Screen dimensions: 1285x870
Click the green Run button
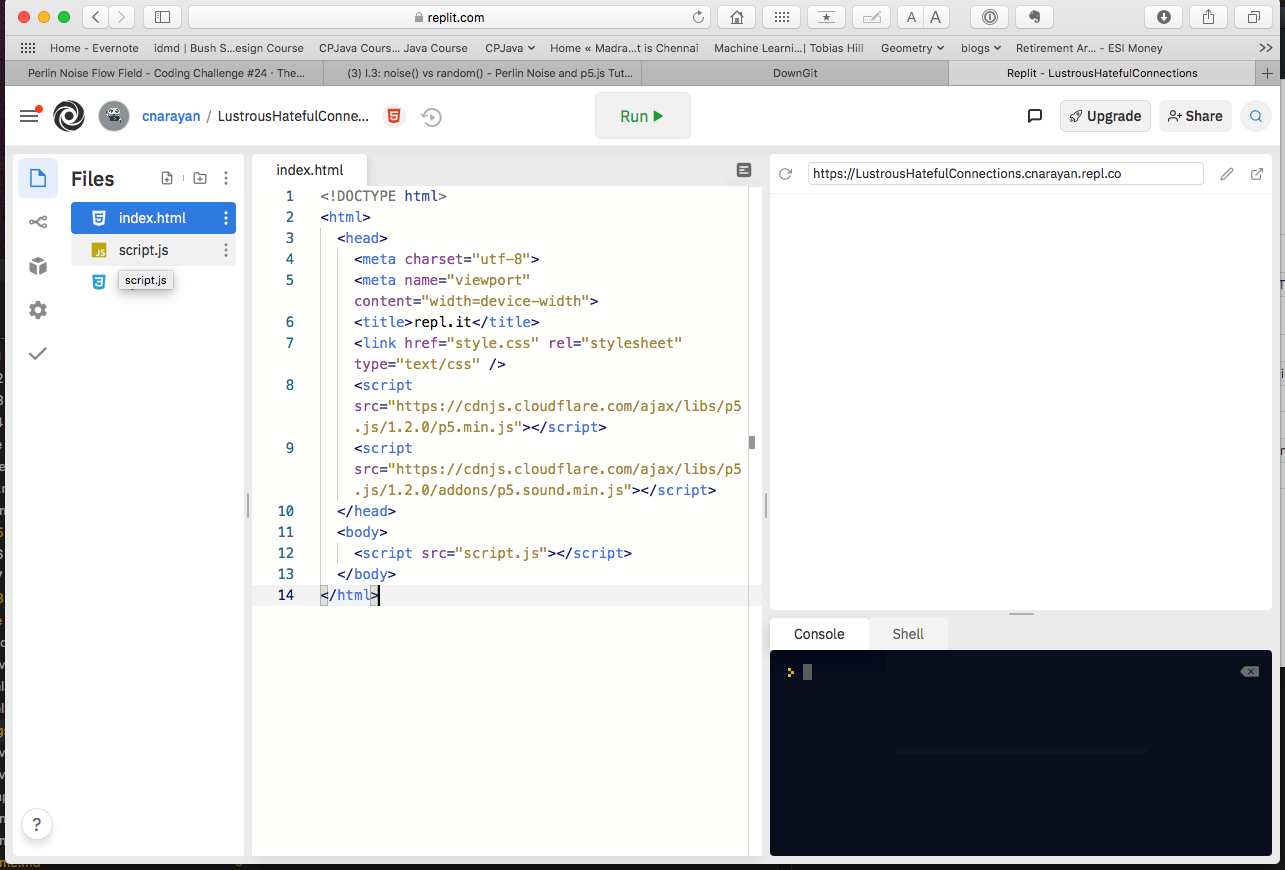(x=643, y=116)
